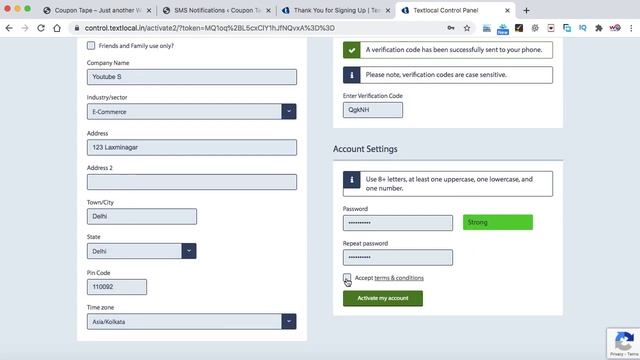
Task: Click the Asia/Kolkata time zone select box
Action: coord(191,322)
